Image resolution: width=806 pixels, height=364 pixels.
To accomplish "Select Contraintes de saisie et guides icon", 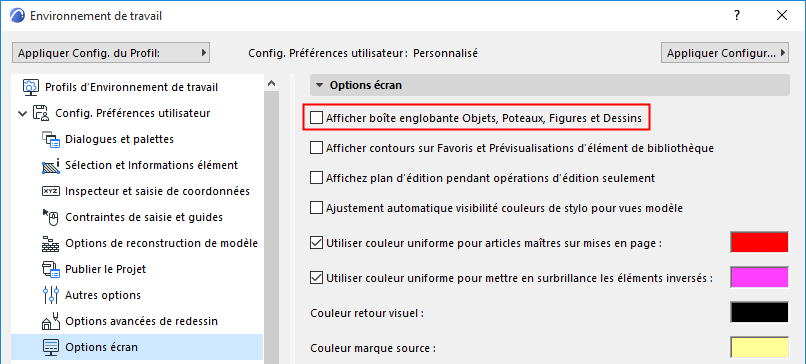I will tap(51, 217).
